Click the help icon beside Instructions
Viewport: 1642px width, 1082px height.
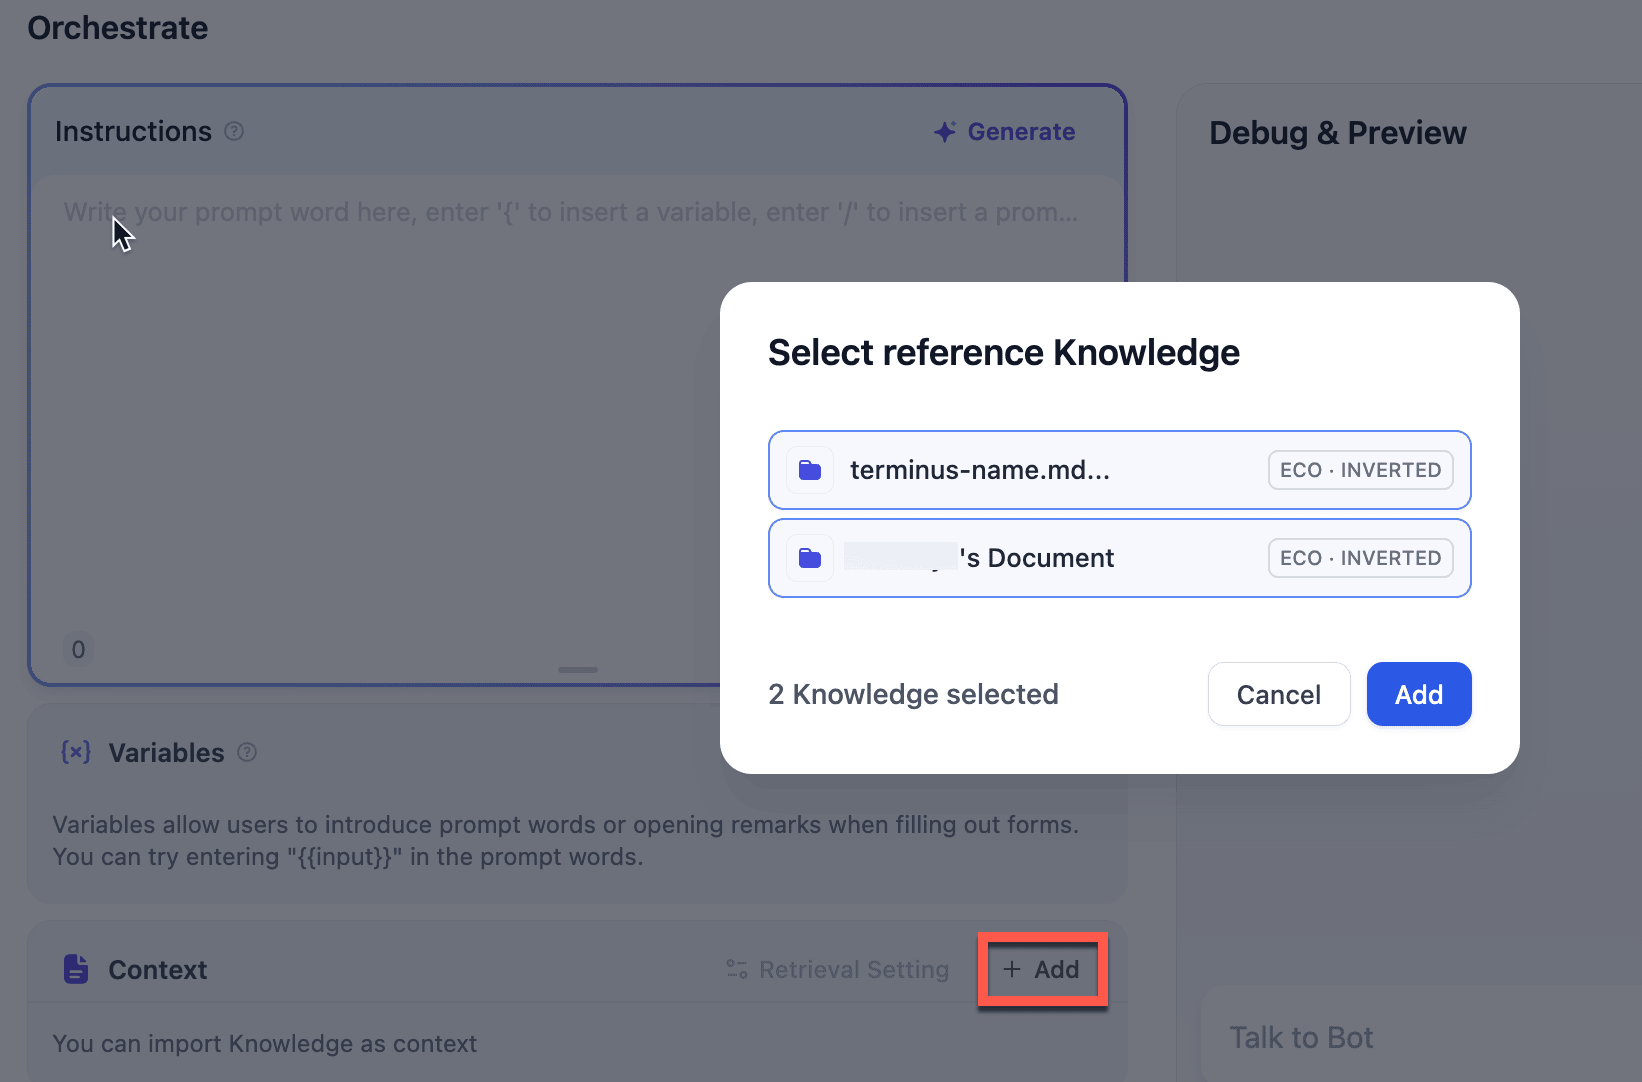[x=234, y=132]
